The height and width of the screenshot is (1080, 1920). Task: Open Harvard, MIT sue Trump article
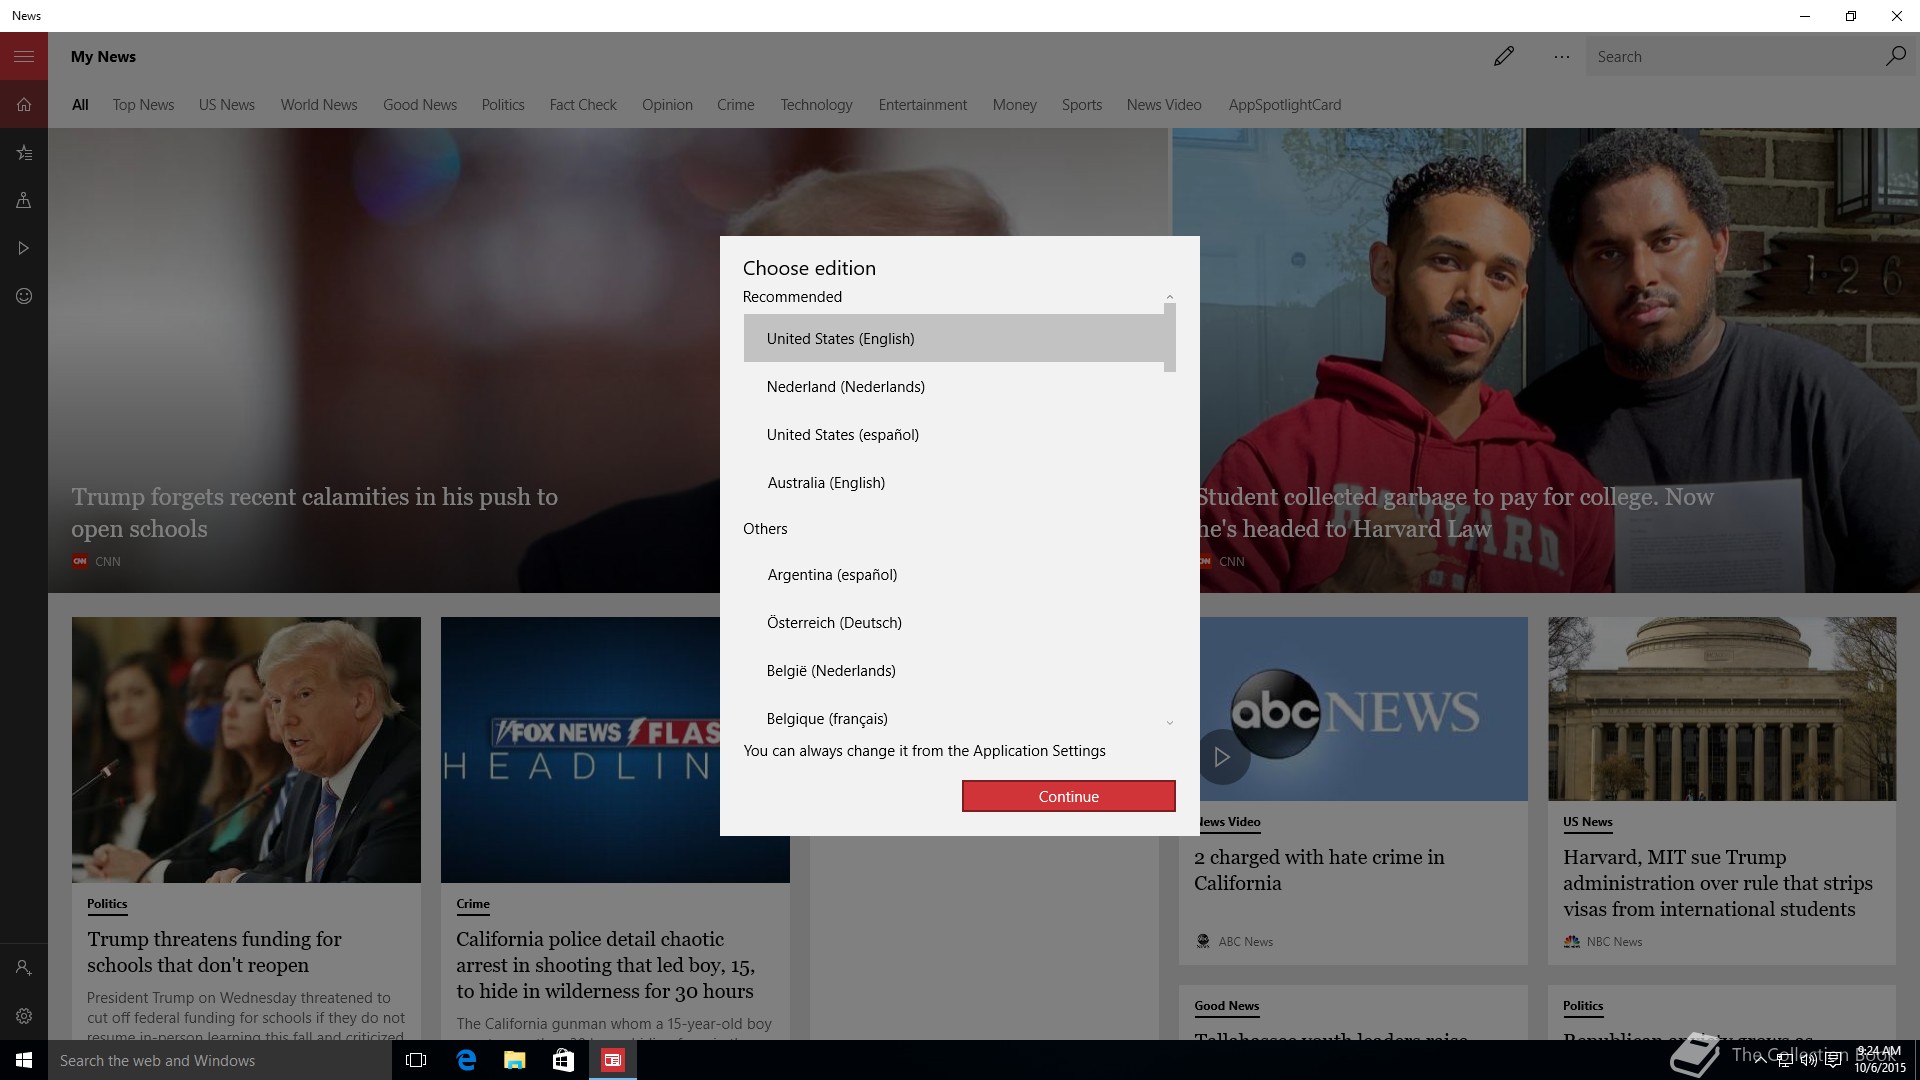pyautogui.click(x=1717, y=883)
